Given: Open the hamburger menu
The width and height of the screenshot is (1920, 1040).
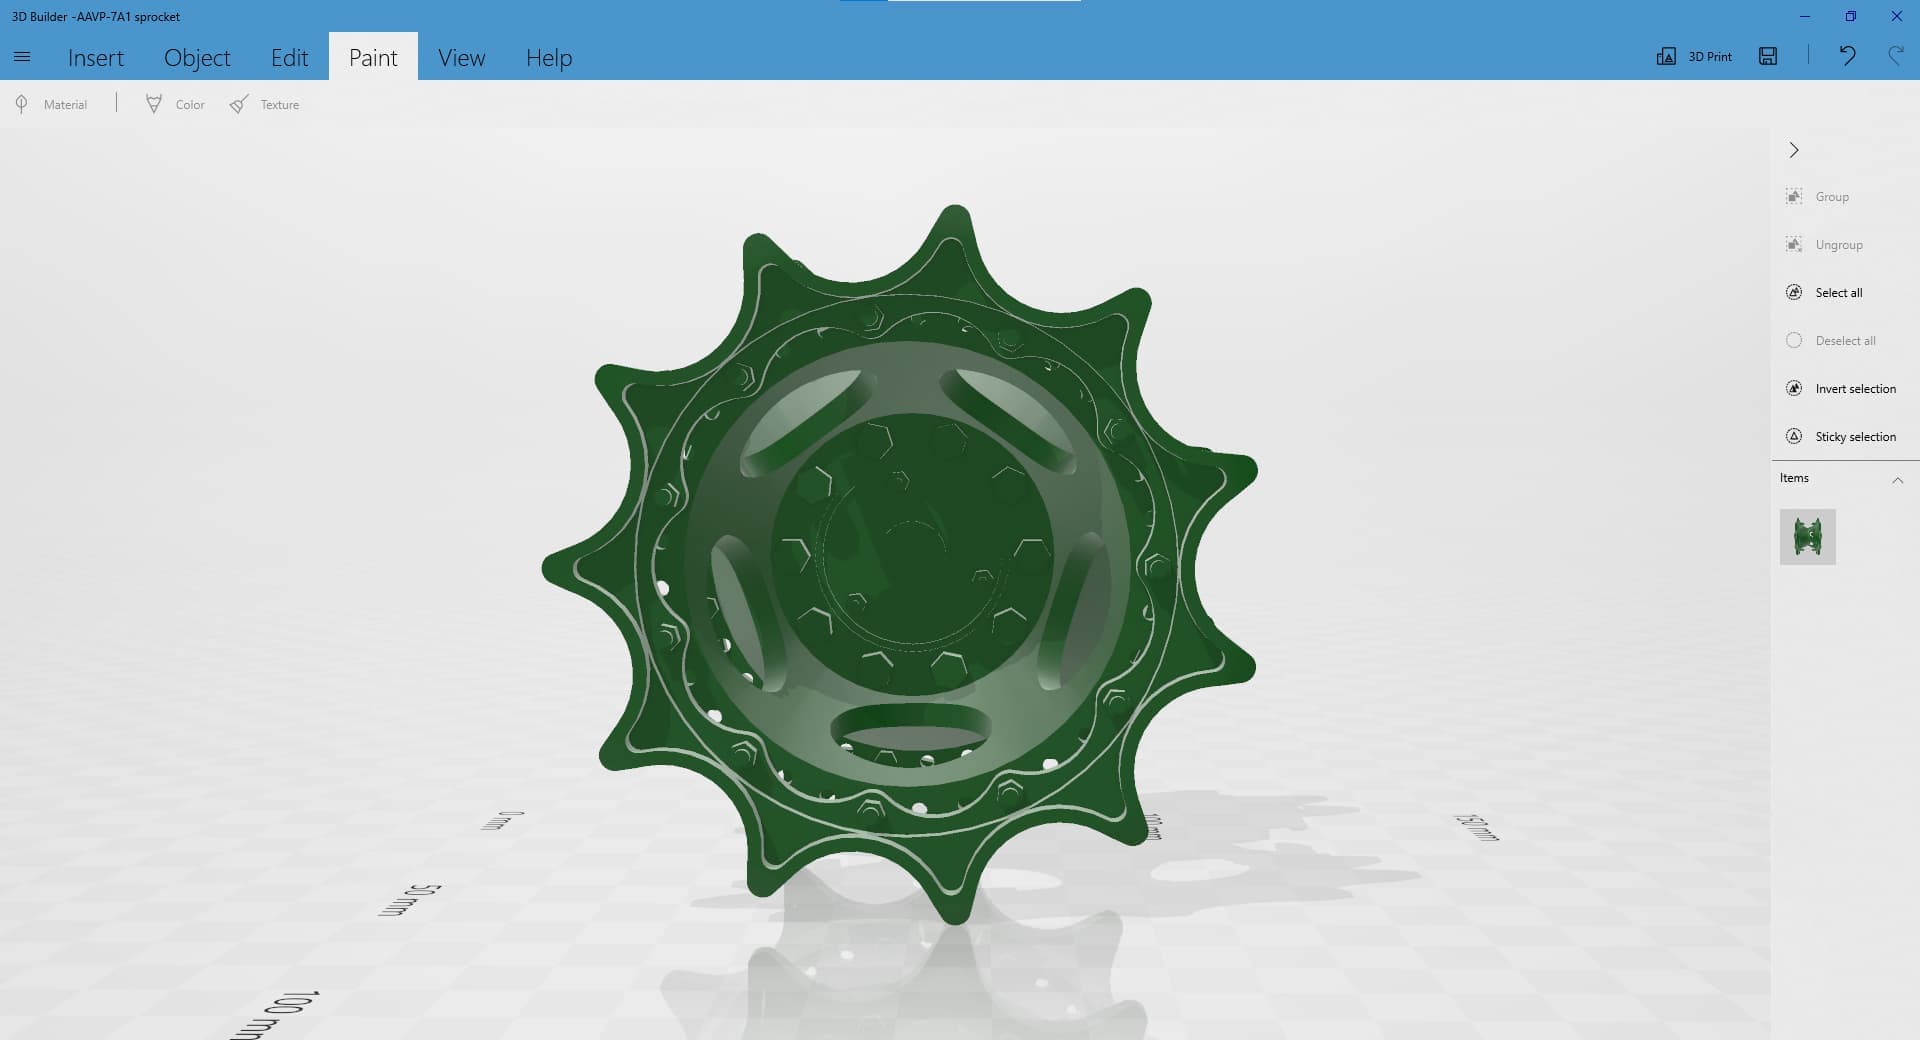Looking at the screenshot, I should coord(22,57).
